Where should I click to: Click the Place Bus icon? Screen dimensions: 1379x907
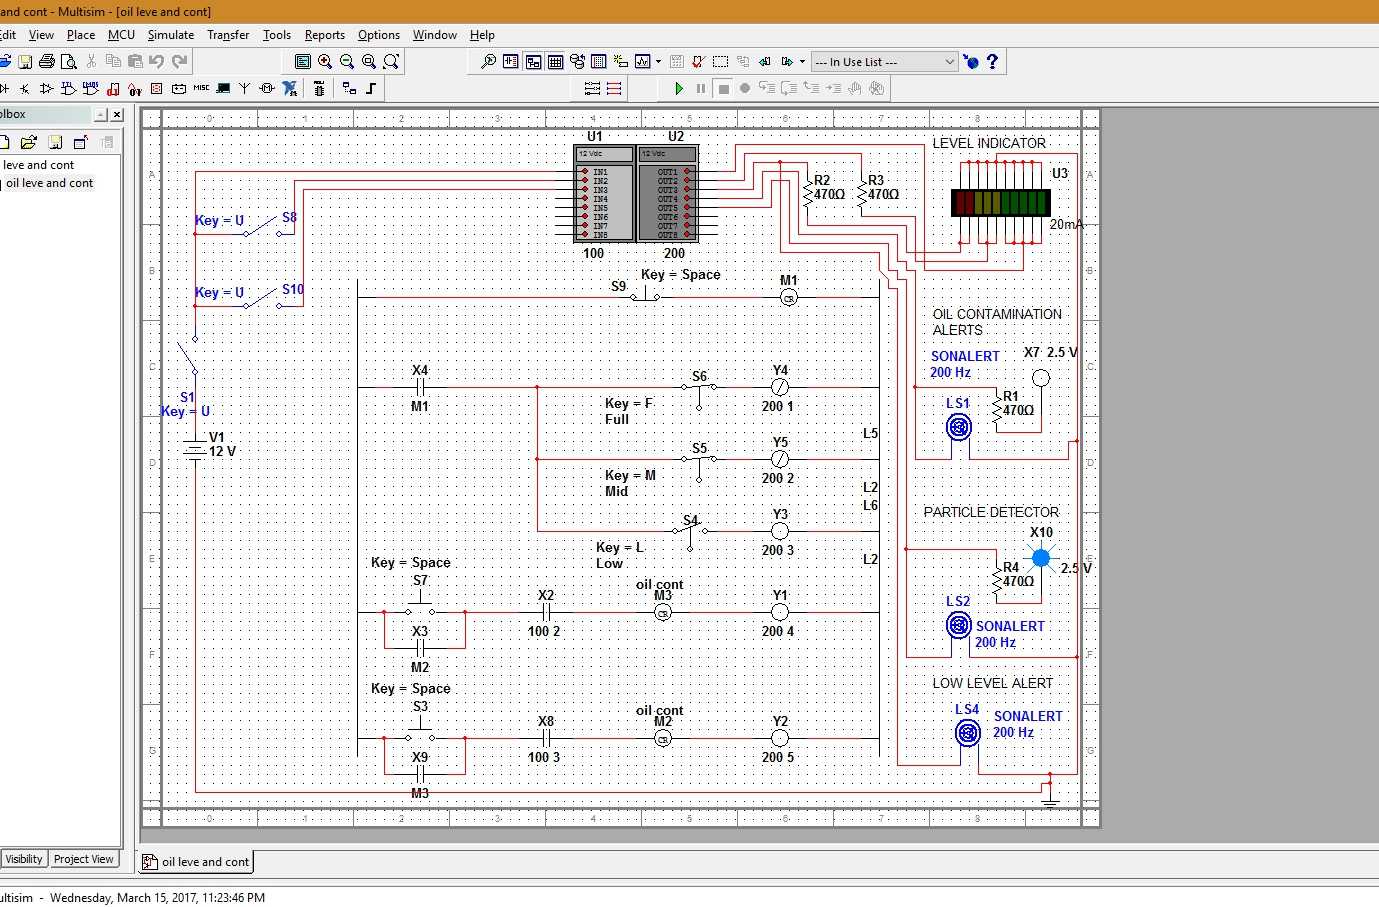pos(371,88)
